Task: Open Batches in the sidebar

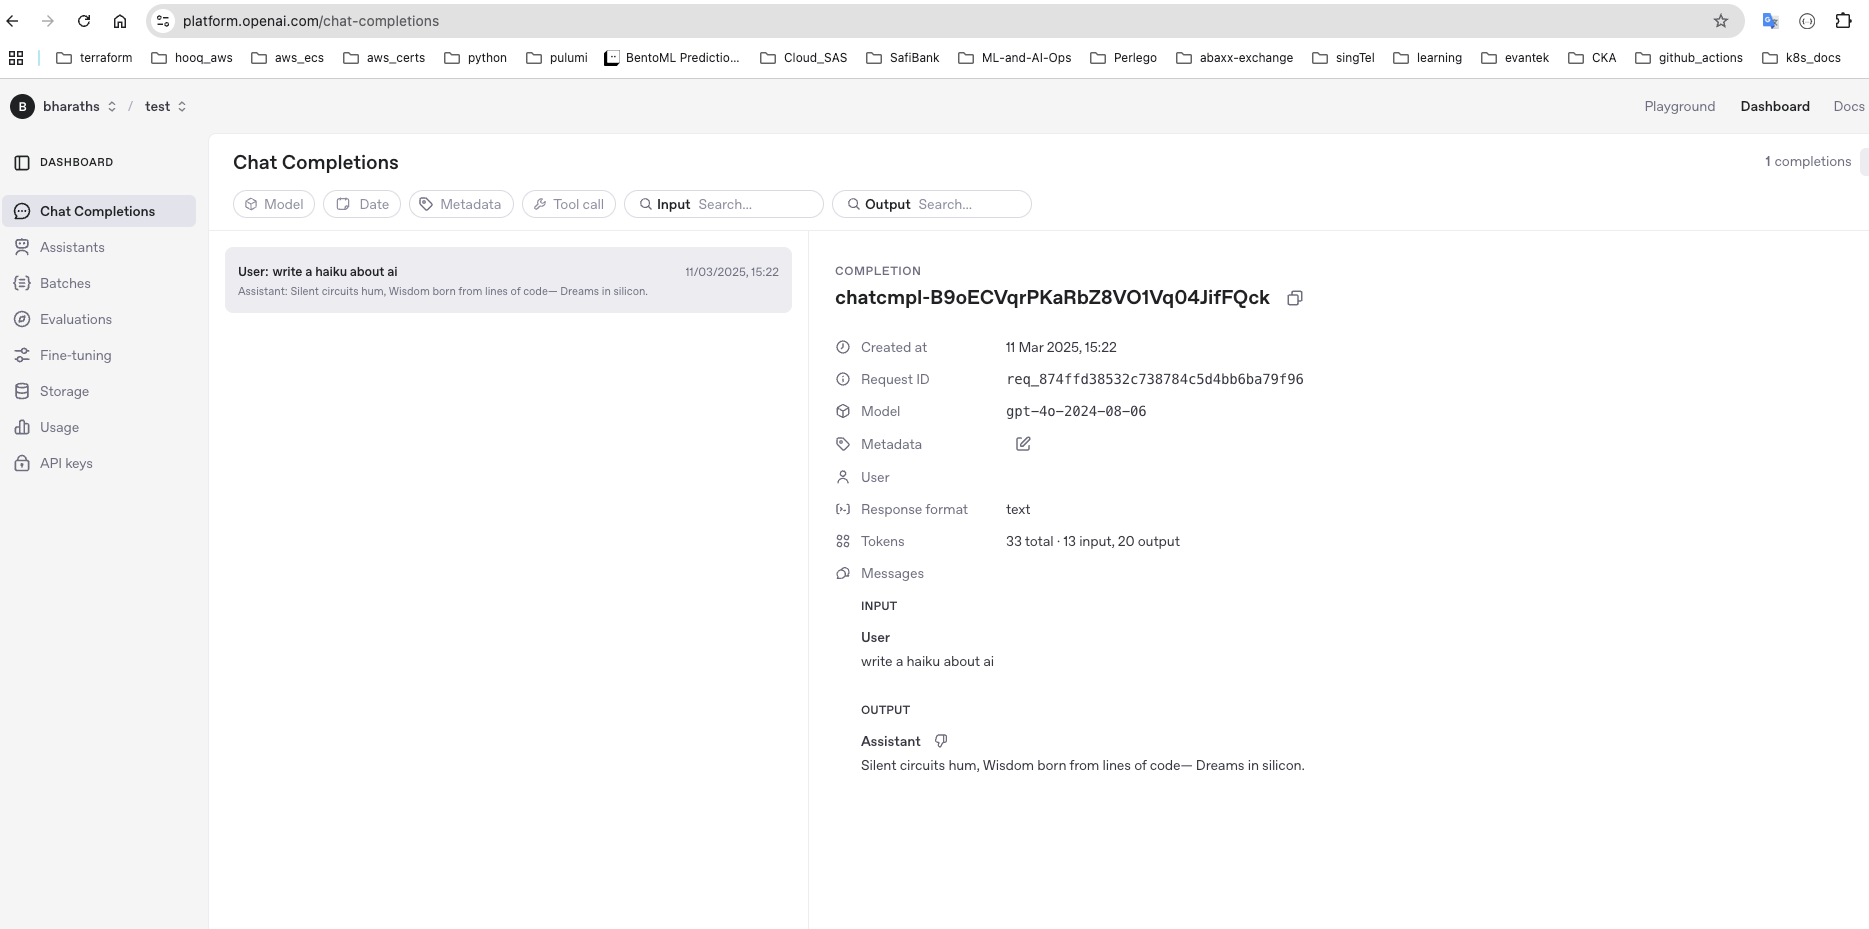Action: (99, 283)
